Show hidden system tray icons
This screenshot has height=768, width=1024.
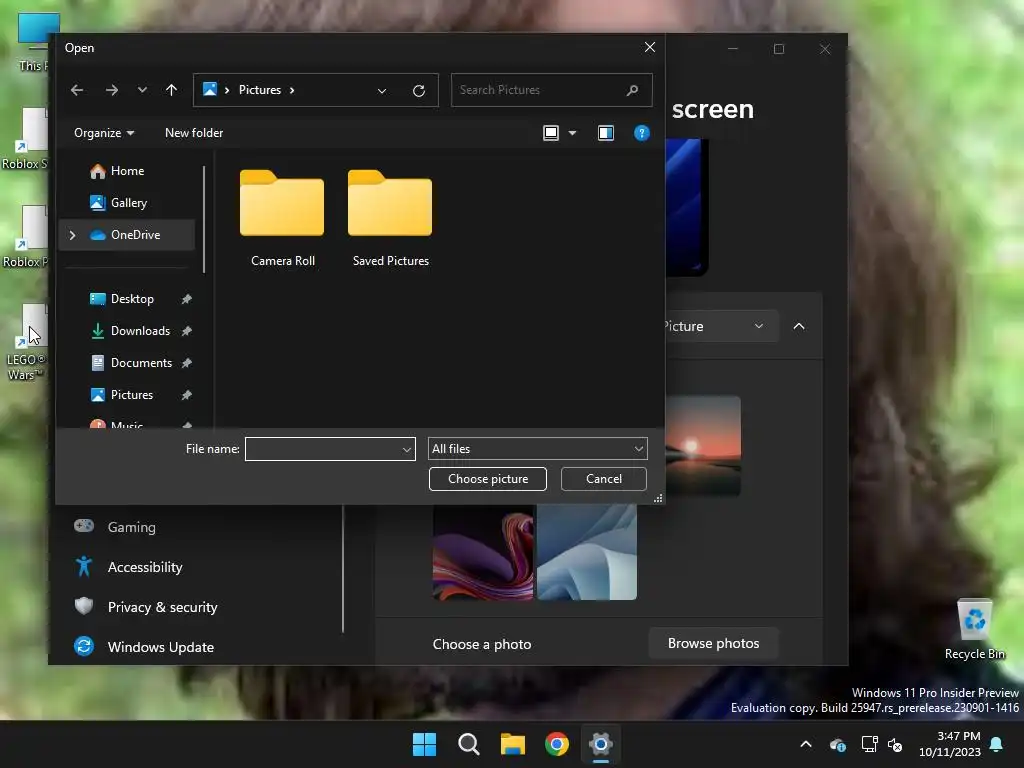(806, 744)
